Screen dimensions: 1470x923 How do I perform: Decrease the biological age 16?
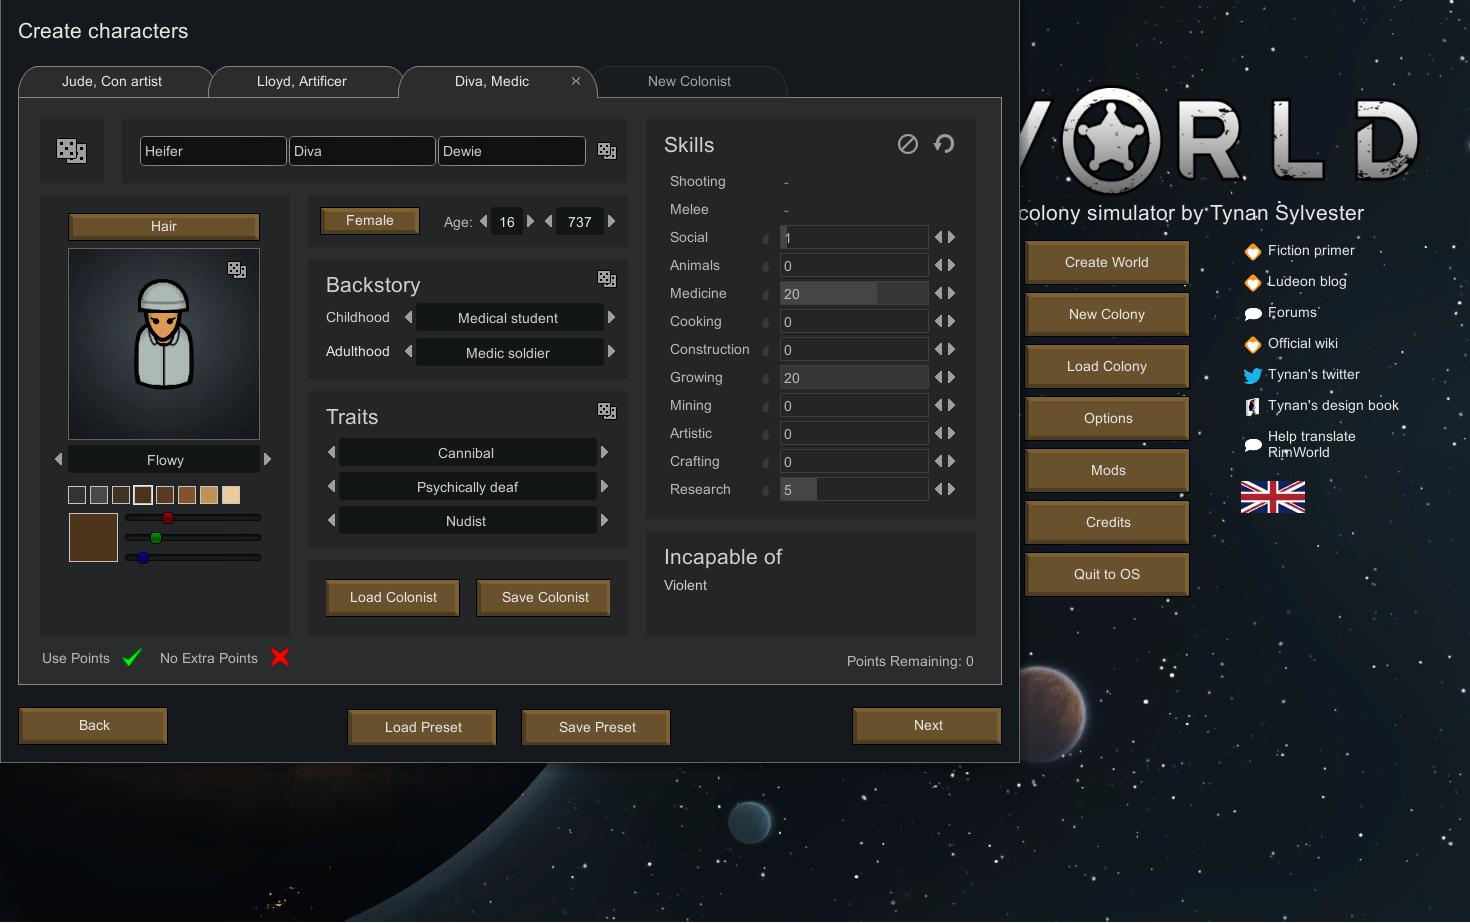484,221
